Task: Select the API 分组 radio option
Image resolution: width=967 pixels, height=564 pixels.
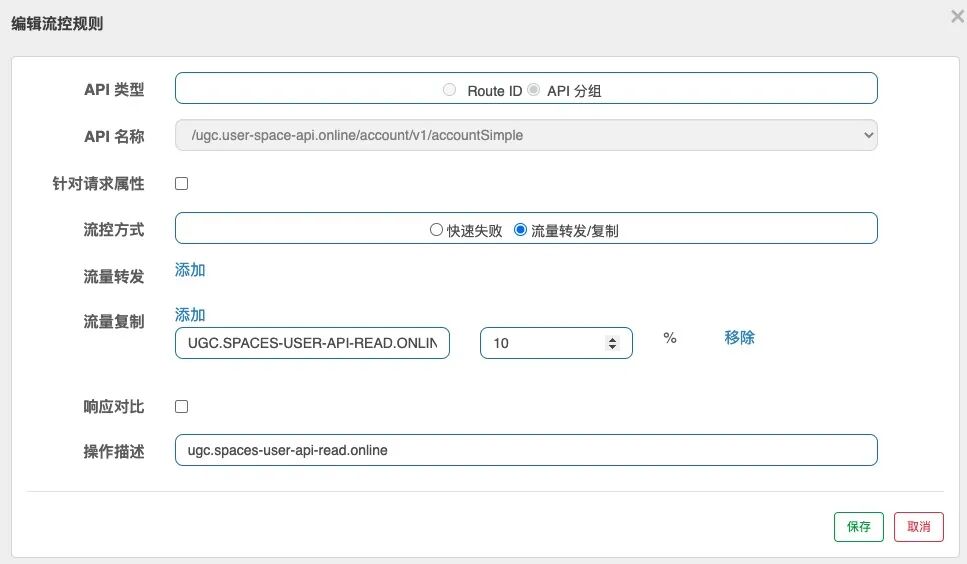Action: [x=533, y=90]
